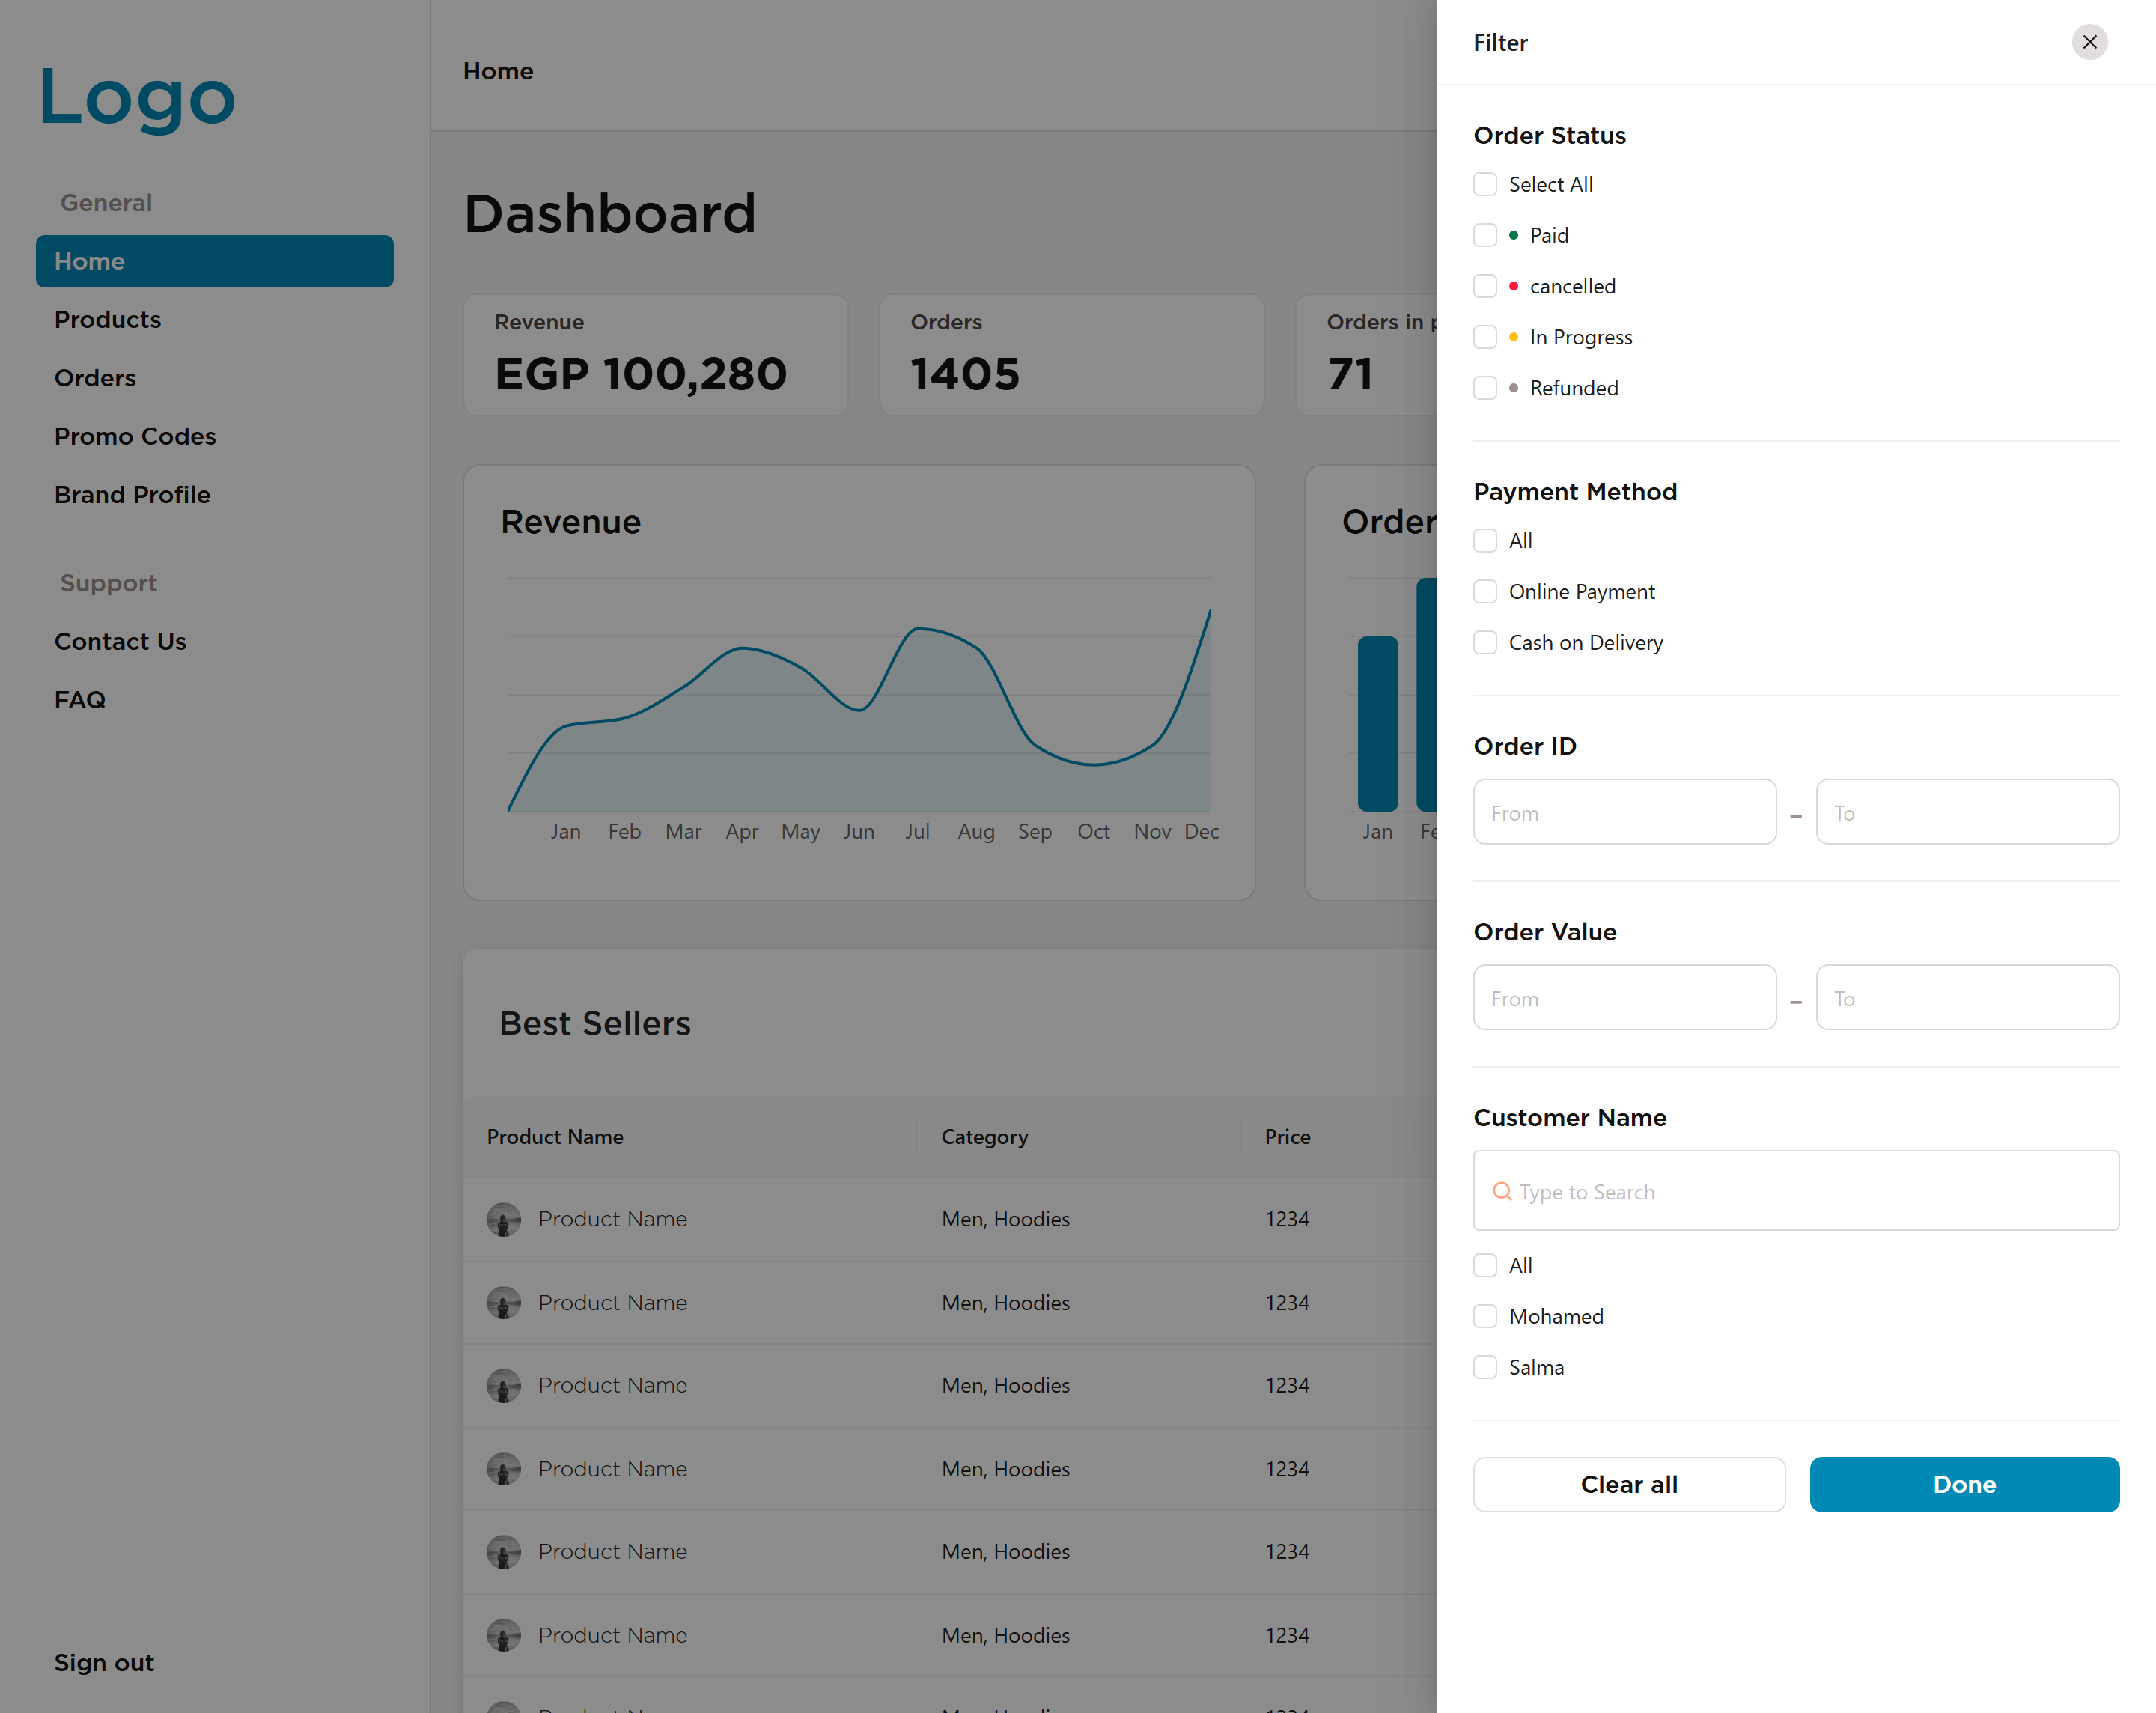The width and height of the screenshot is (2156, 1713).
Task: Click the search icon in Customer Name field
Action: (1501, 1191)
